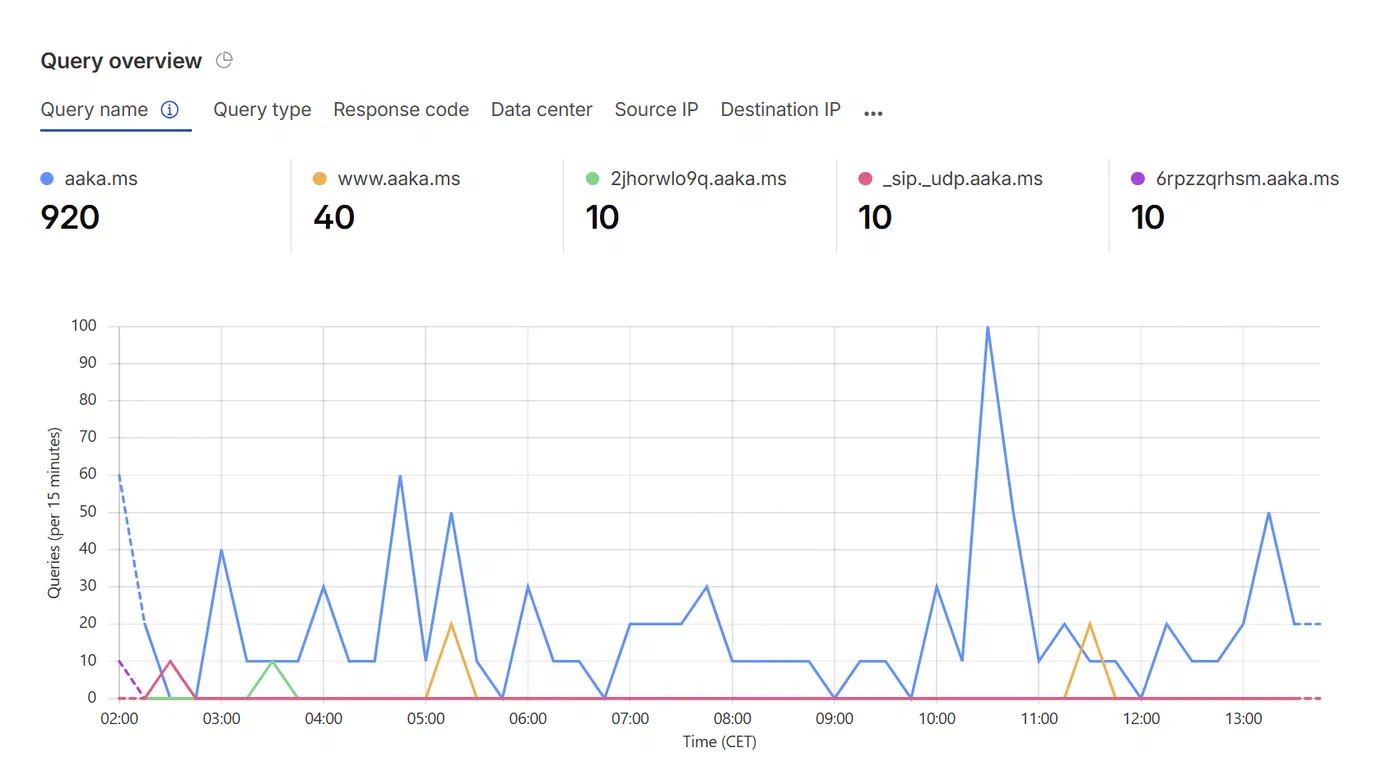Click the Query overview heading
Viewport: 1400px width, 771px height.
pos(121,61)
